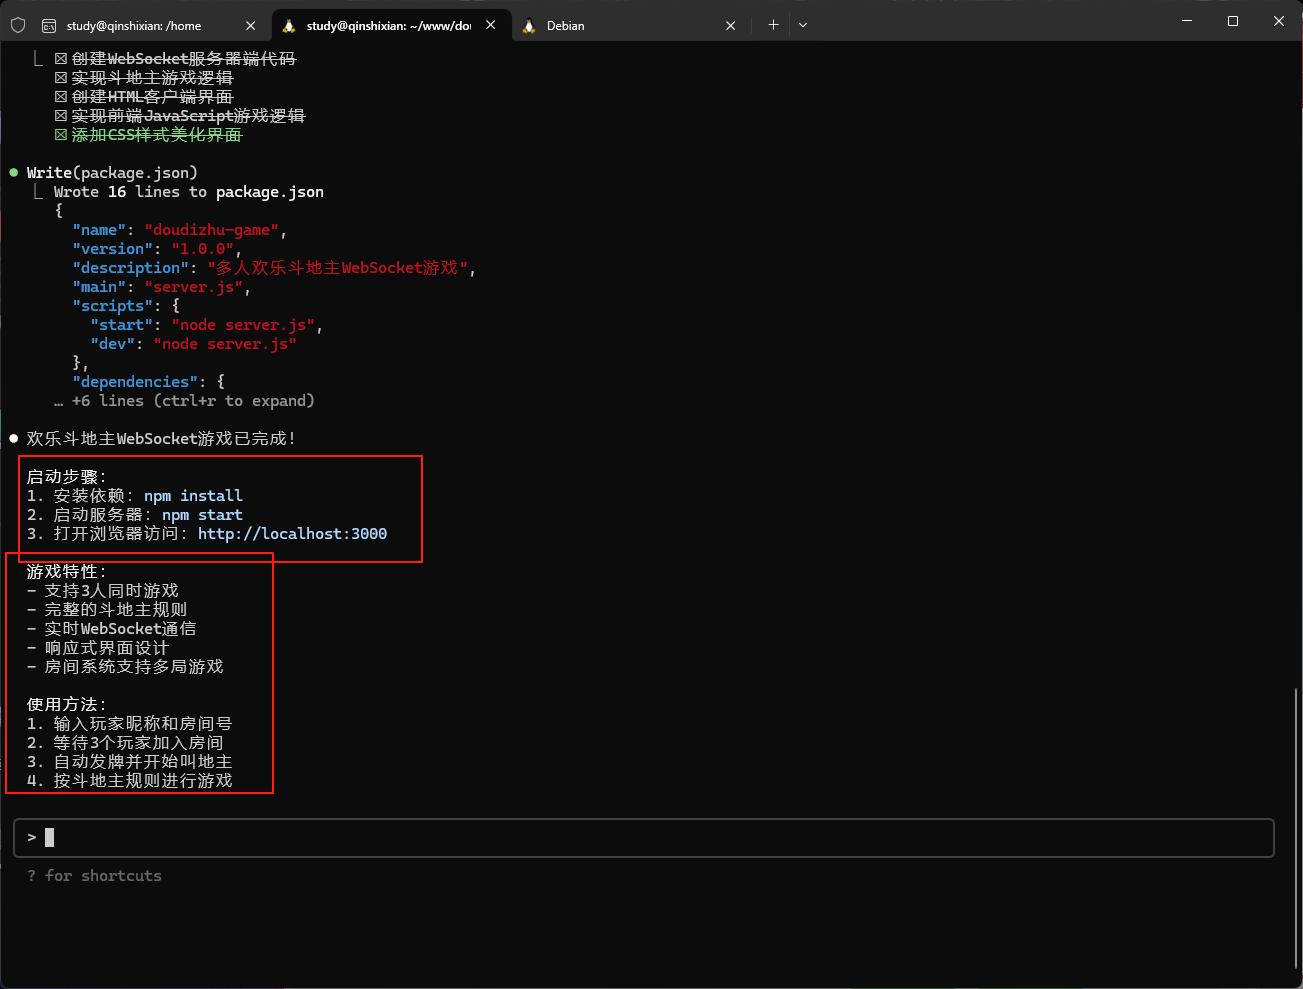Click the ⎿ collapse marker under Write(package.json)
Image resolution: width=1303 pixels, height=989 pixels.
click(38, 190)
